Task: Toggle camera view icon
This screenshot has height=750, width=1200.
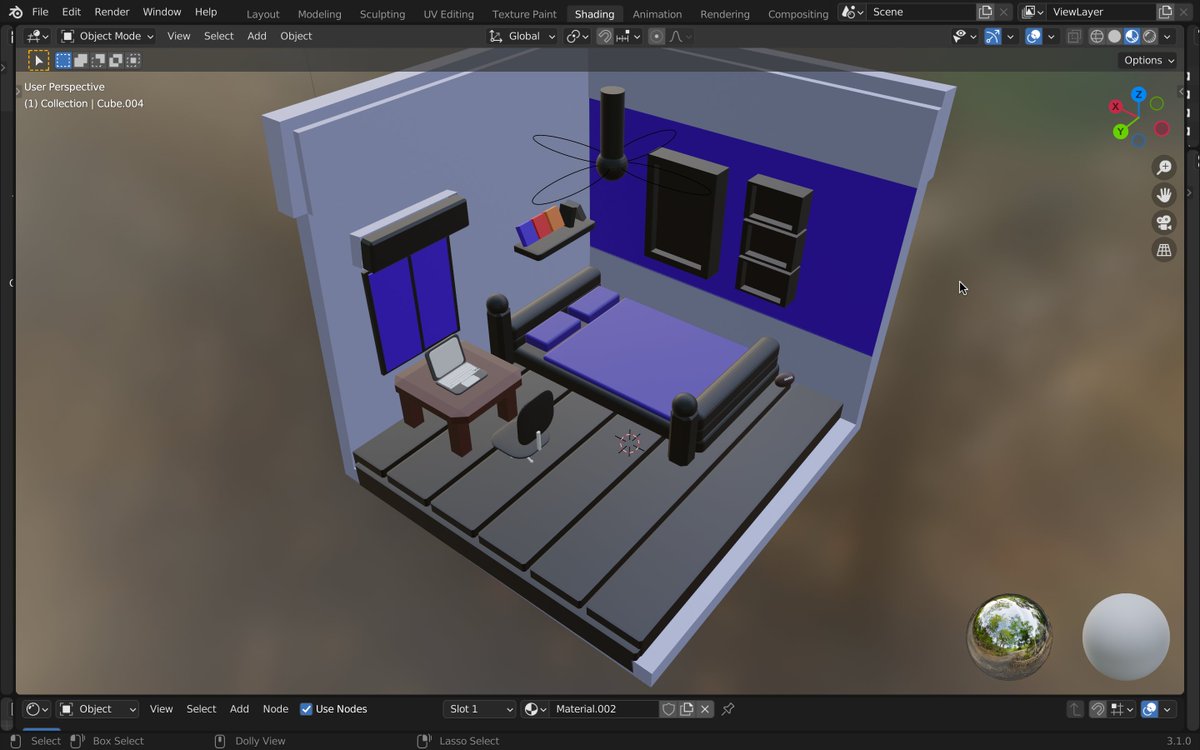Action: (1164, 223)
